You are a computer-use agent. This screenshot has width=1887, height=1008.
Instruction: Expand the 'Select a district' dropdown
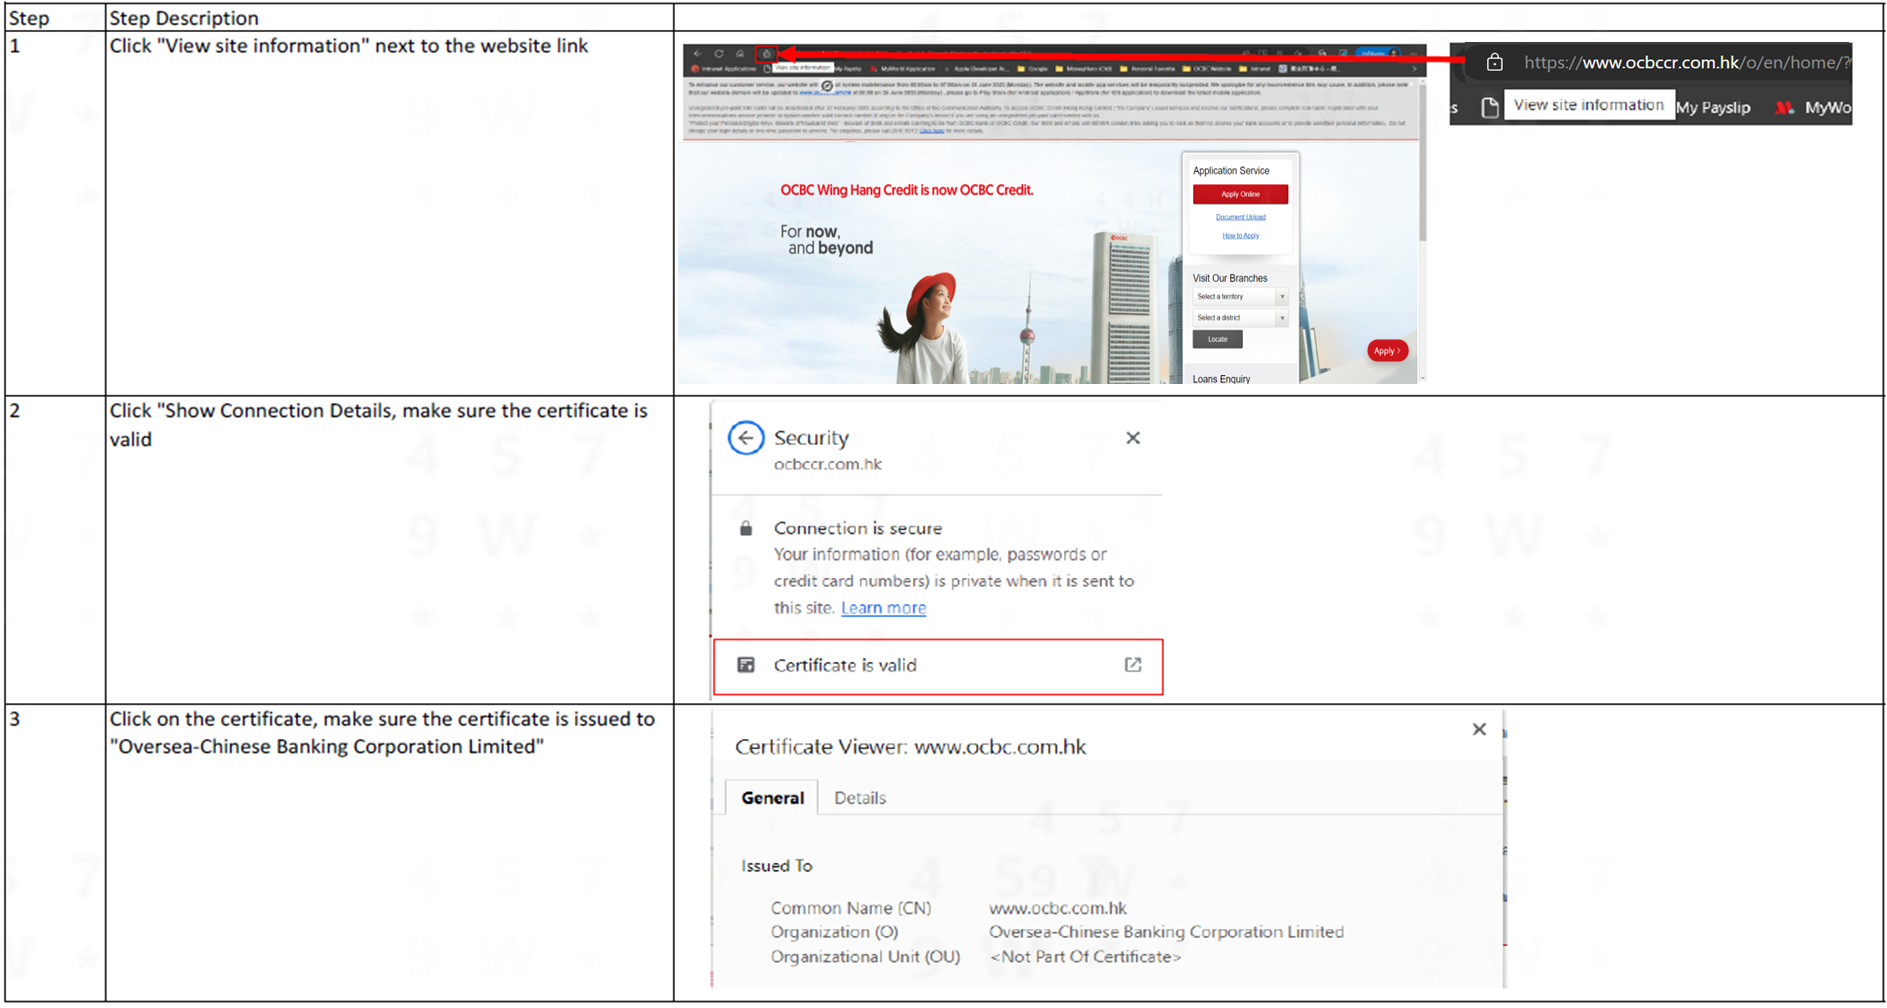coord(1240,318)
